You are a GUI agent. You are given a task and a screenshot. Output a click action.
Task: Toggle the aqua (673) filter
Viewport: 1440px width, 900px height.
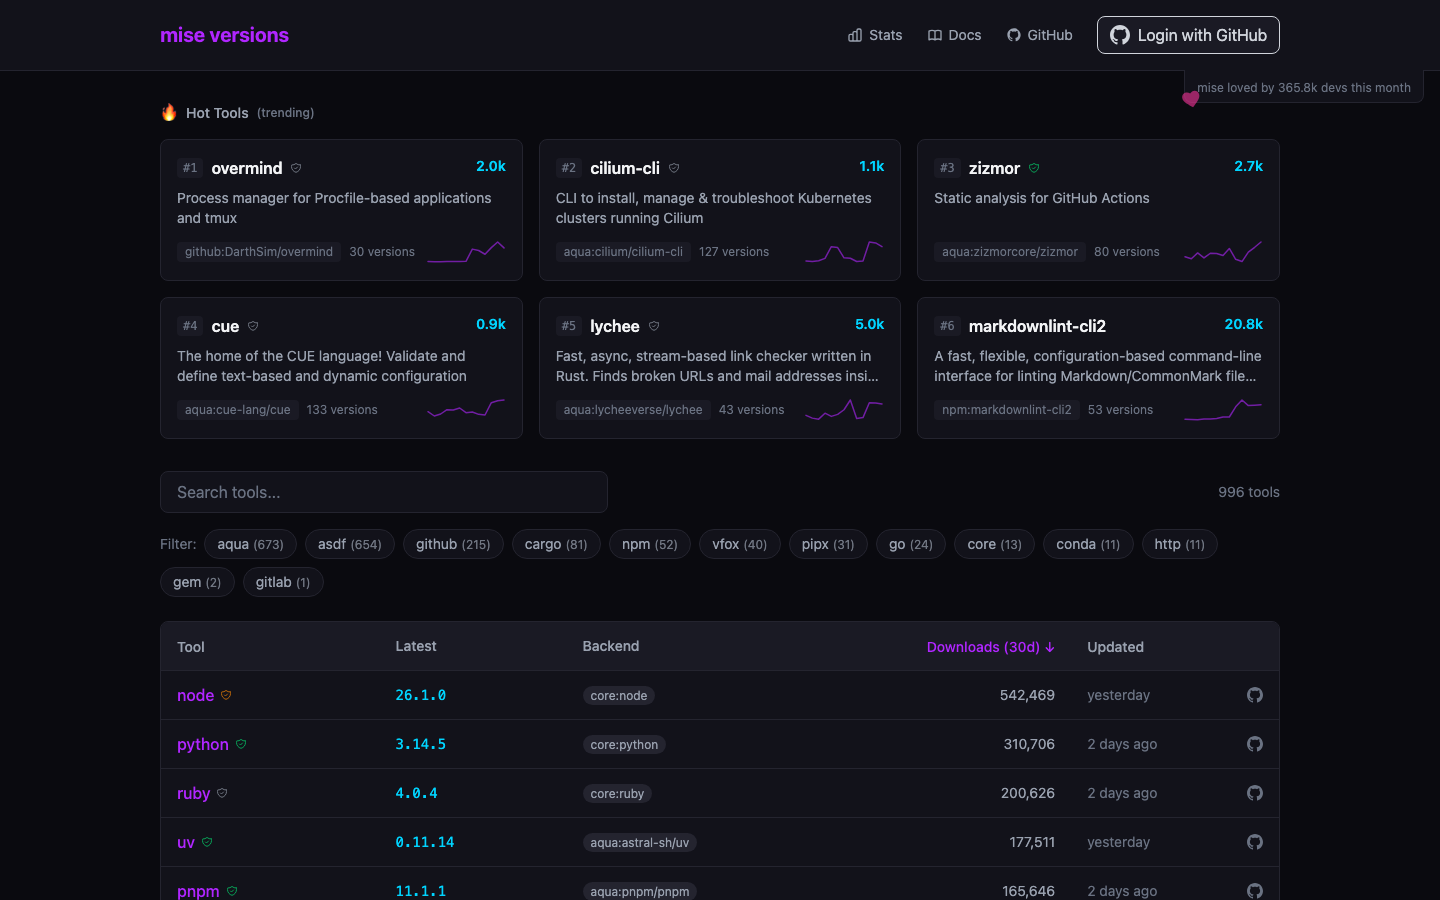tap(250, 544)
